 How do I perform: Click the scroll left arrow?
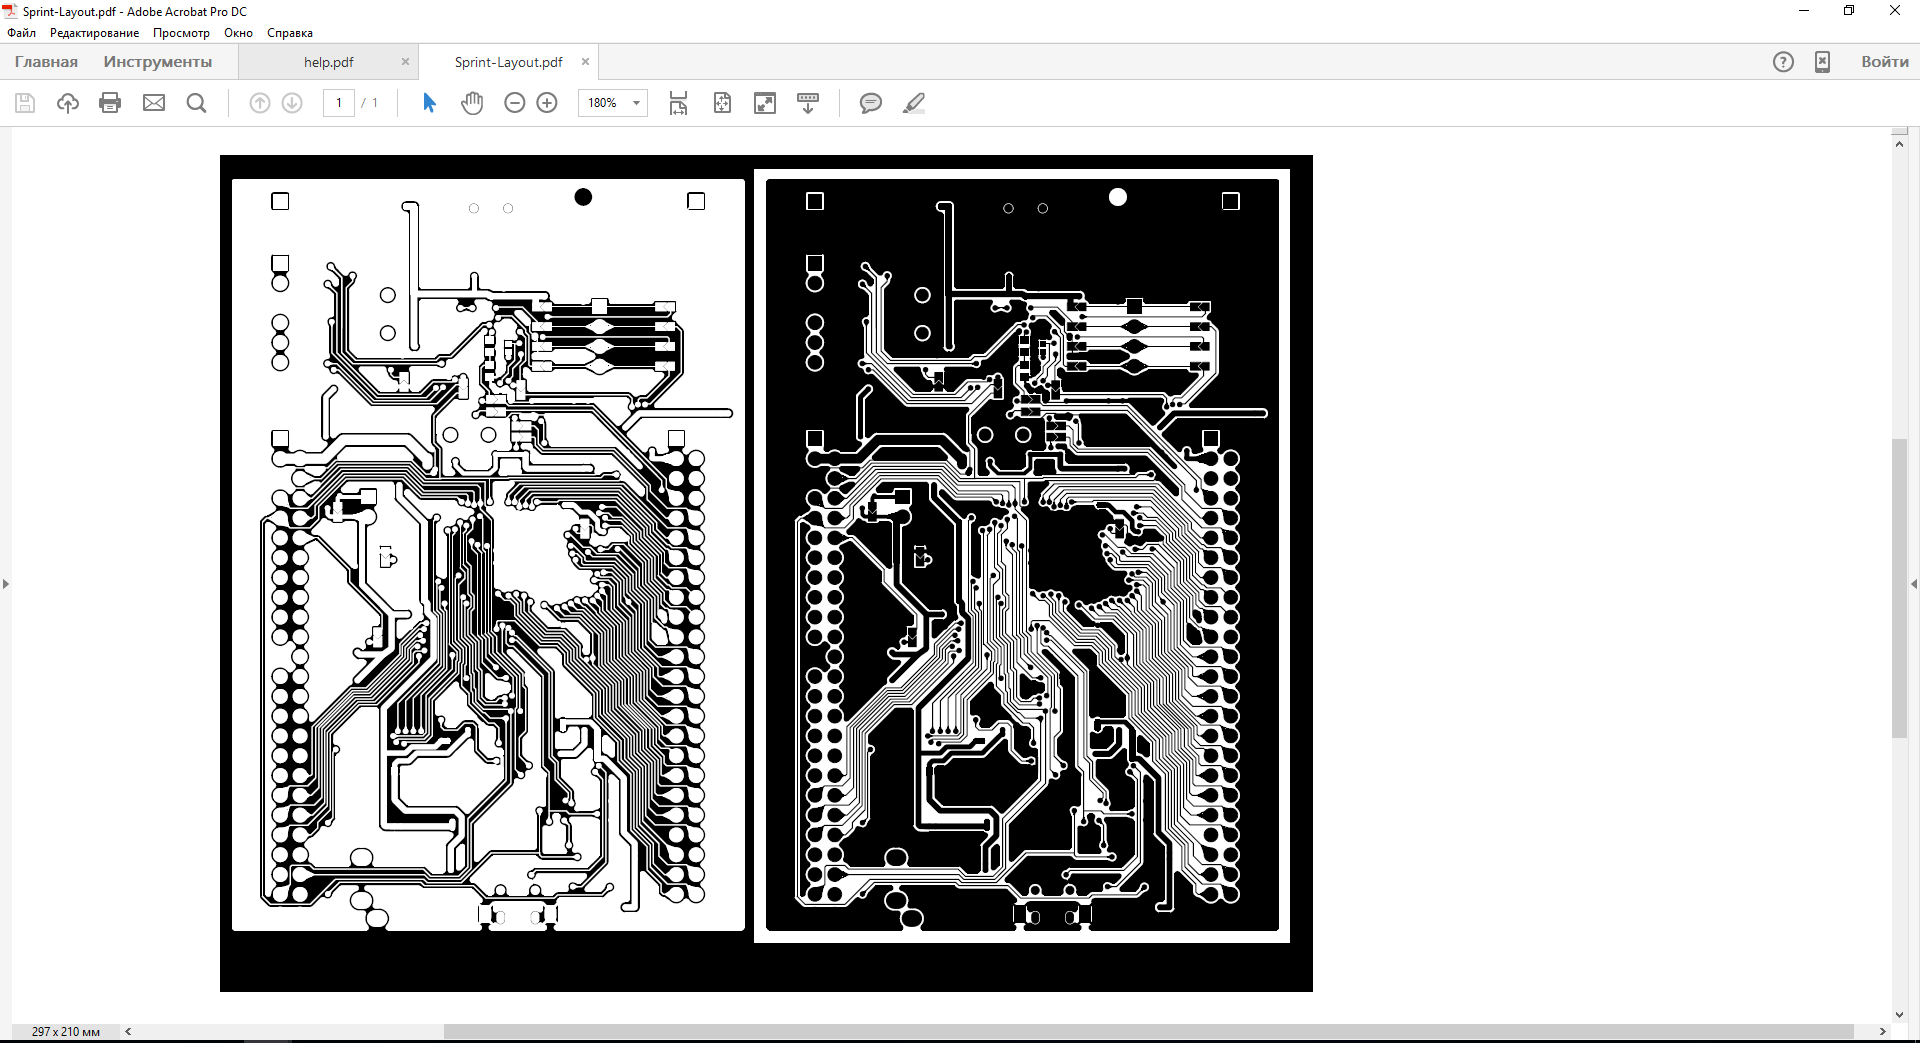[x=128, y=1031]
